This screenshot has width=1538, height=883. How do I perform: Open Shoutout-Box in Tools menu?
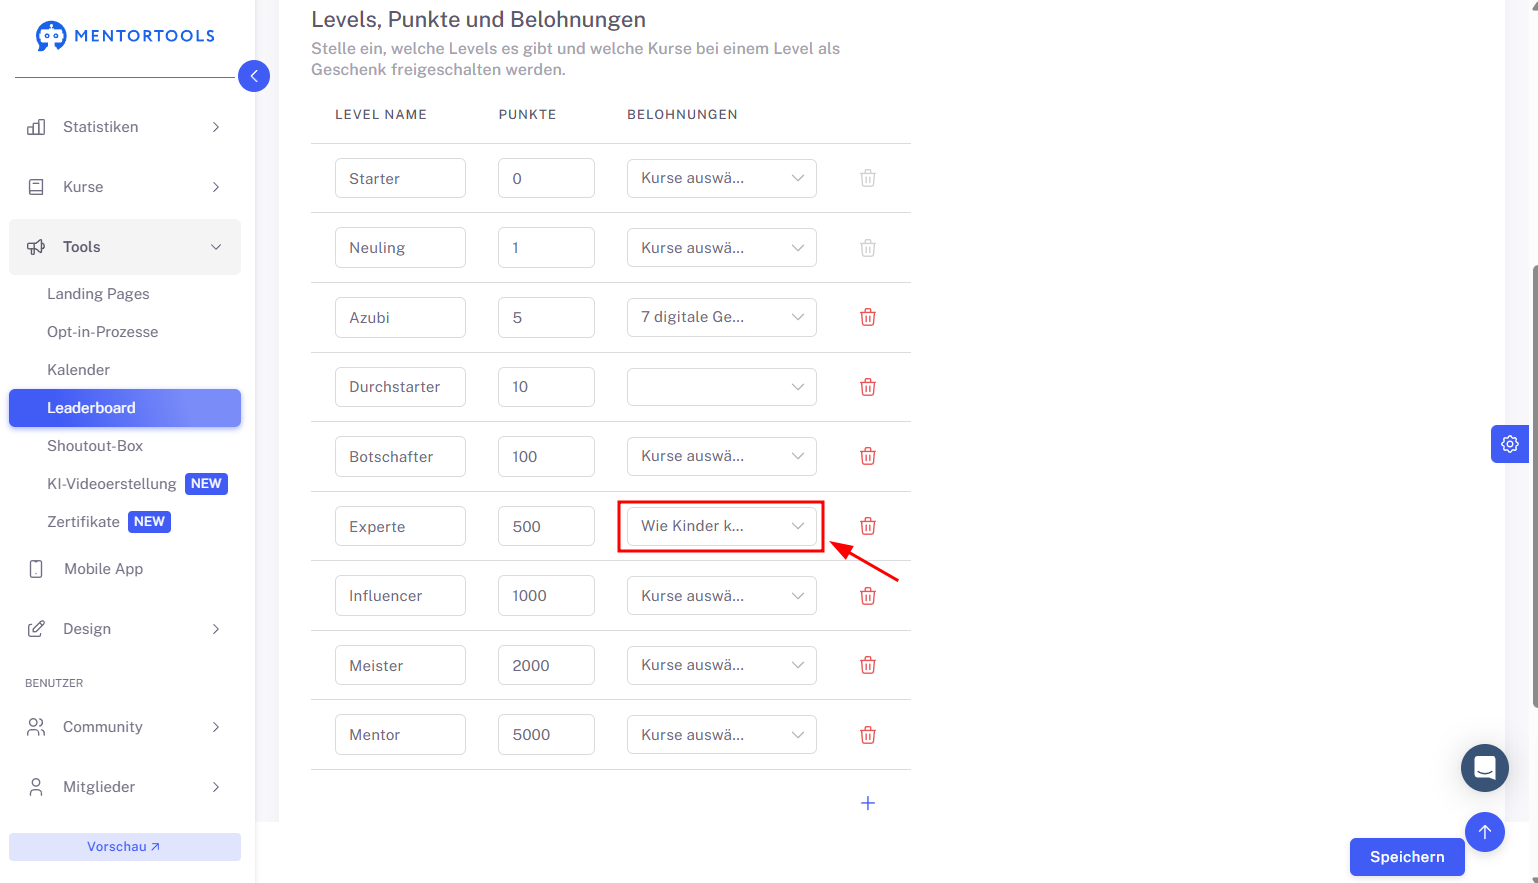tap(95, 446)
